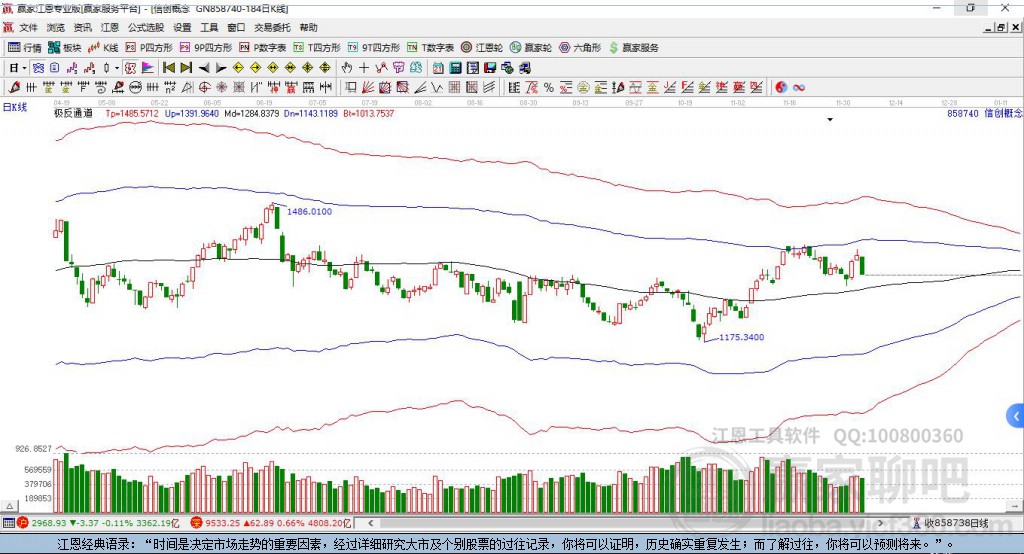
Task: Open the calculator icon in toolbar
Action: [455, 68]
